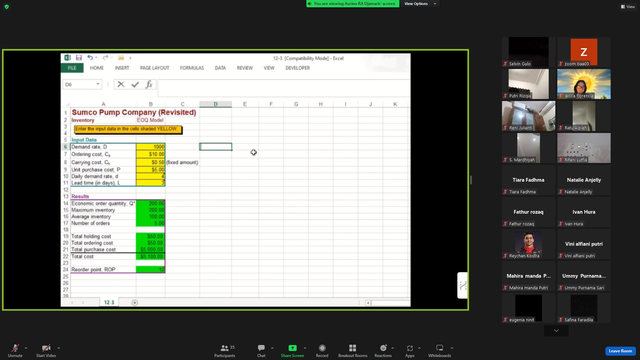Click the Excel application logo icon

pos(67,58)
